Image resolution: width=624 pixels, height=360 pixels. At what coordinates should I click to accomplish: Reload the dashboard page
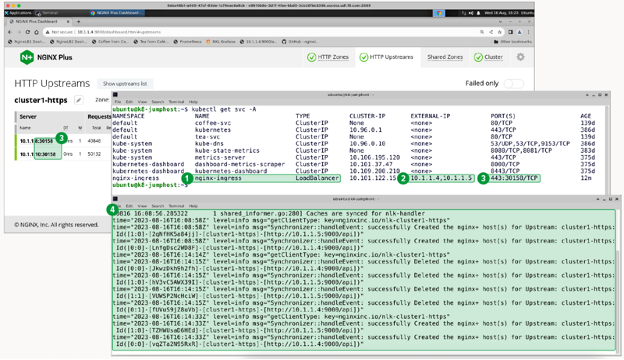click(27, 32)
